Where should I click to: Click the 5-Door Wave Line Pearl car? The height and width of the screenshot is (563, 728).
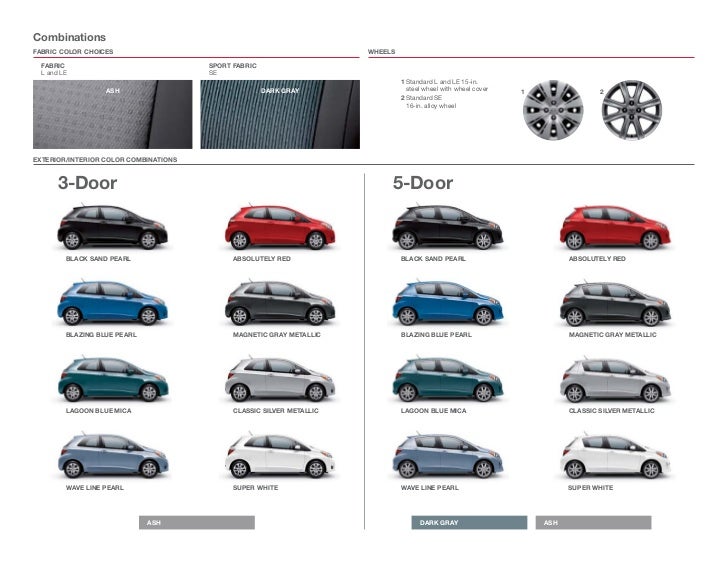coord(448,455)
